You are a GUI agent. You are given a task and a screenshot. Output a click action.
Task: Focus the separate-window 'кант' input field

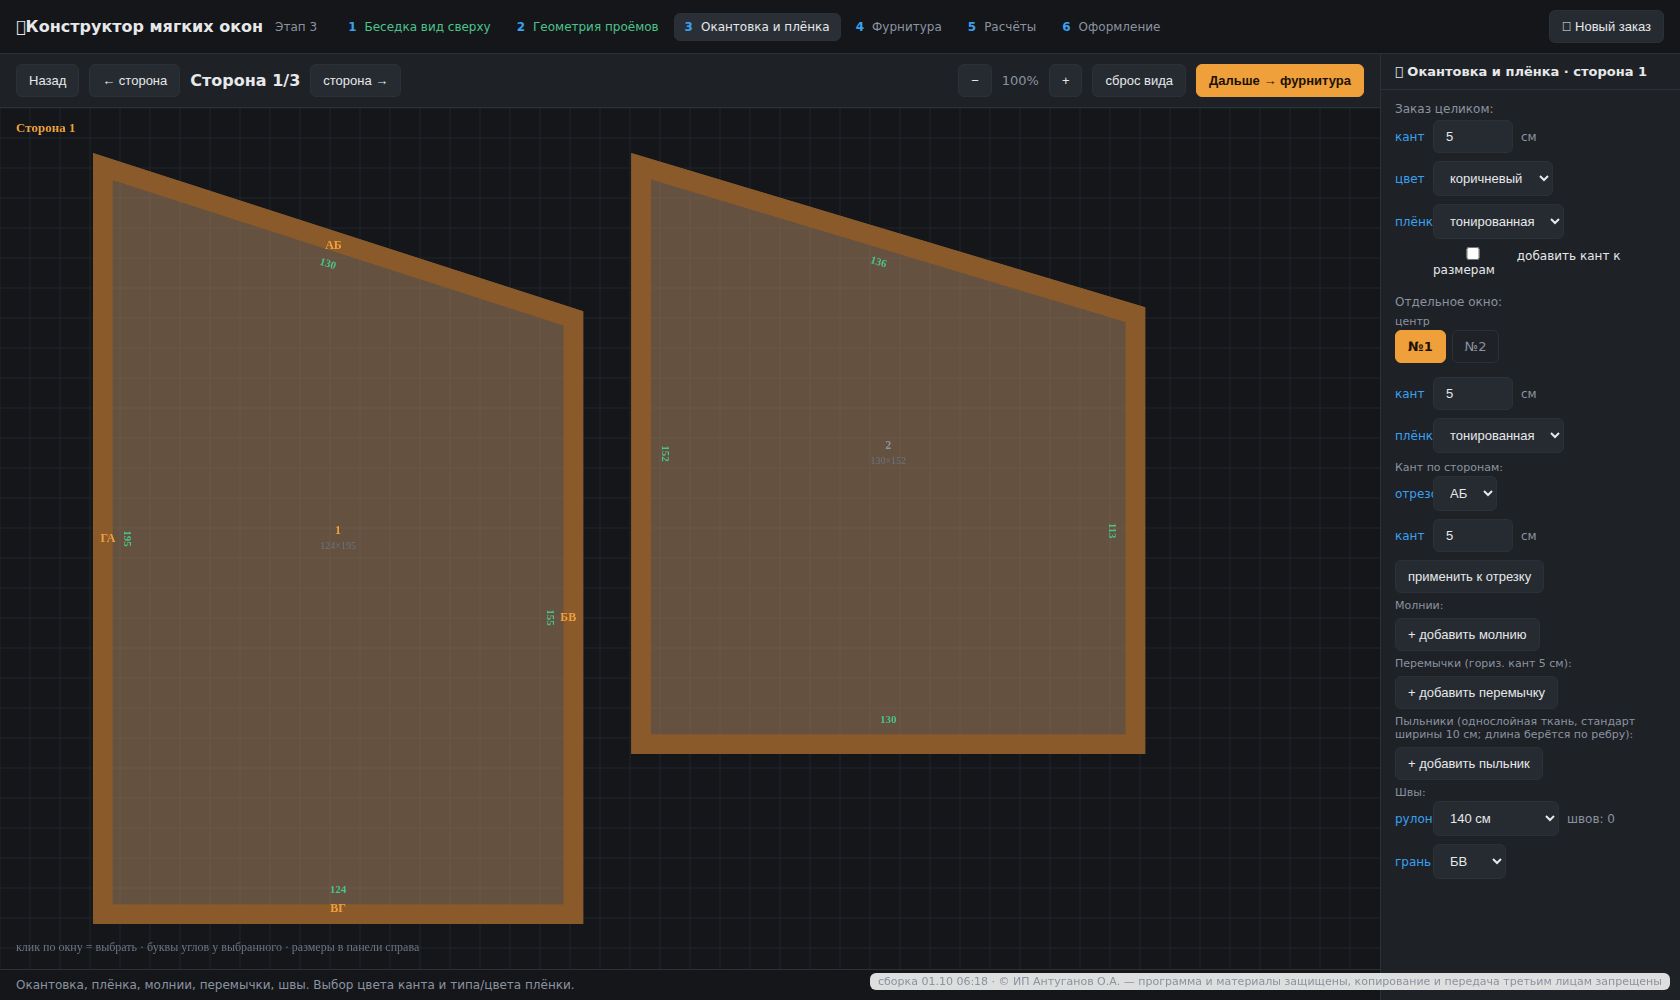click(x=1473, y=394)
